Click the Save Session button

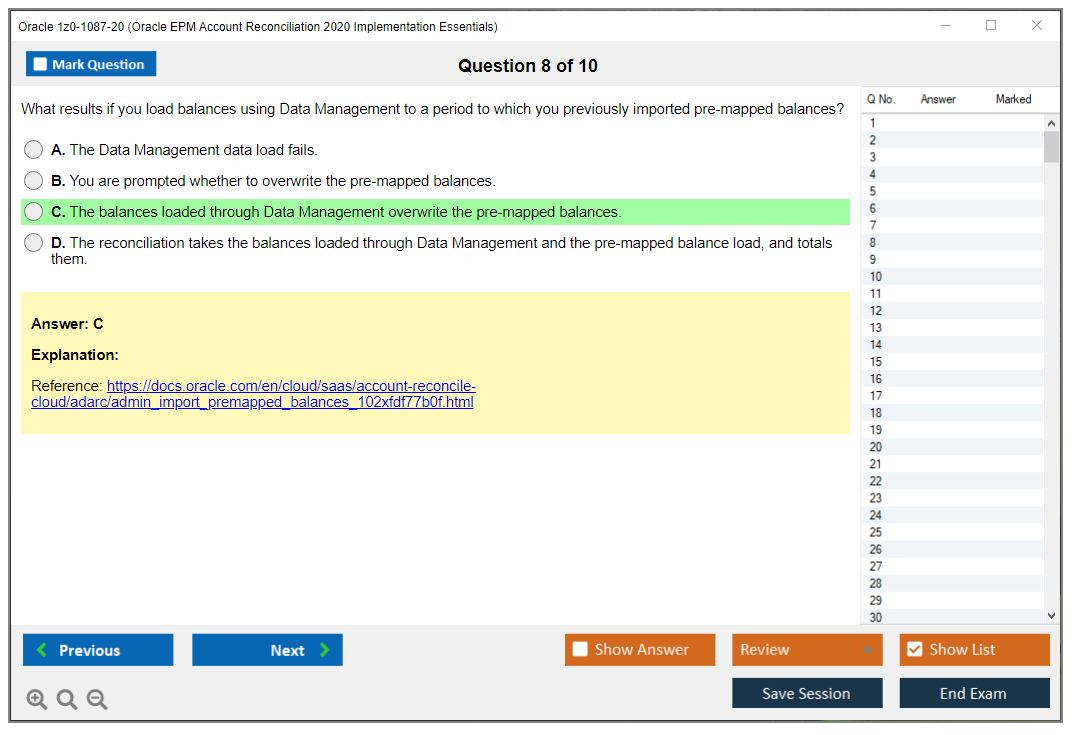[x=807, y=694]
